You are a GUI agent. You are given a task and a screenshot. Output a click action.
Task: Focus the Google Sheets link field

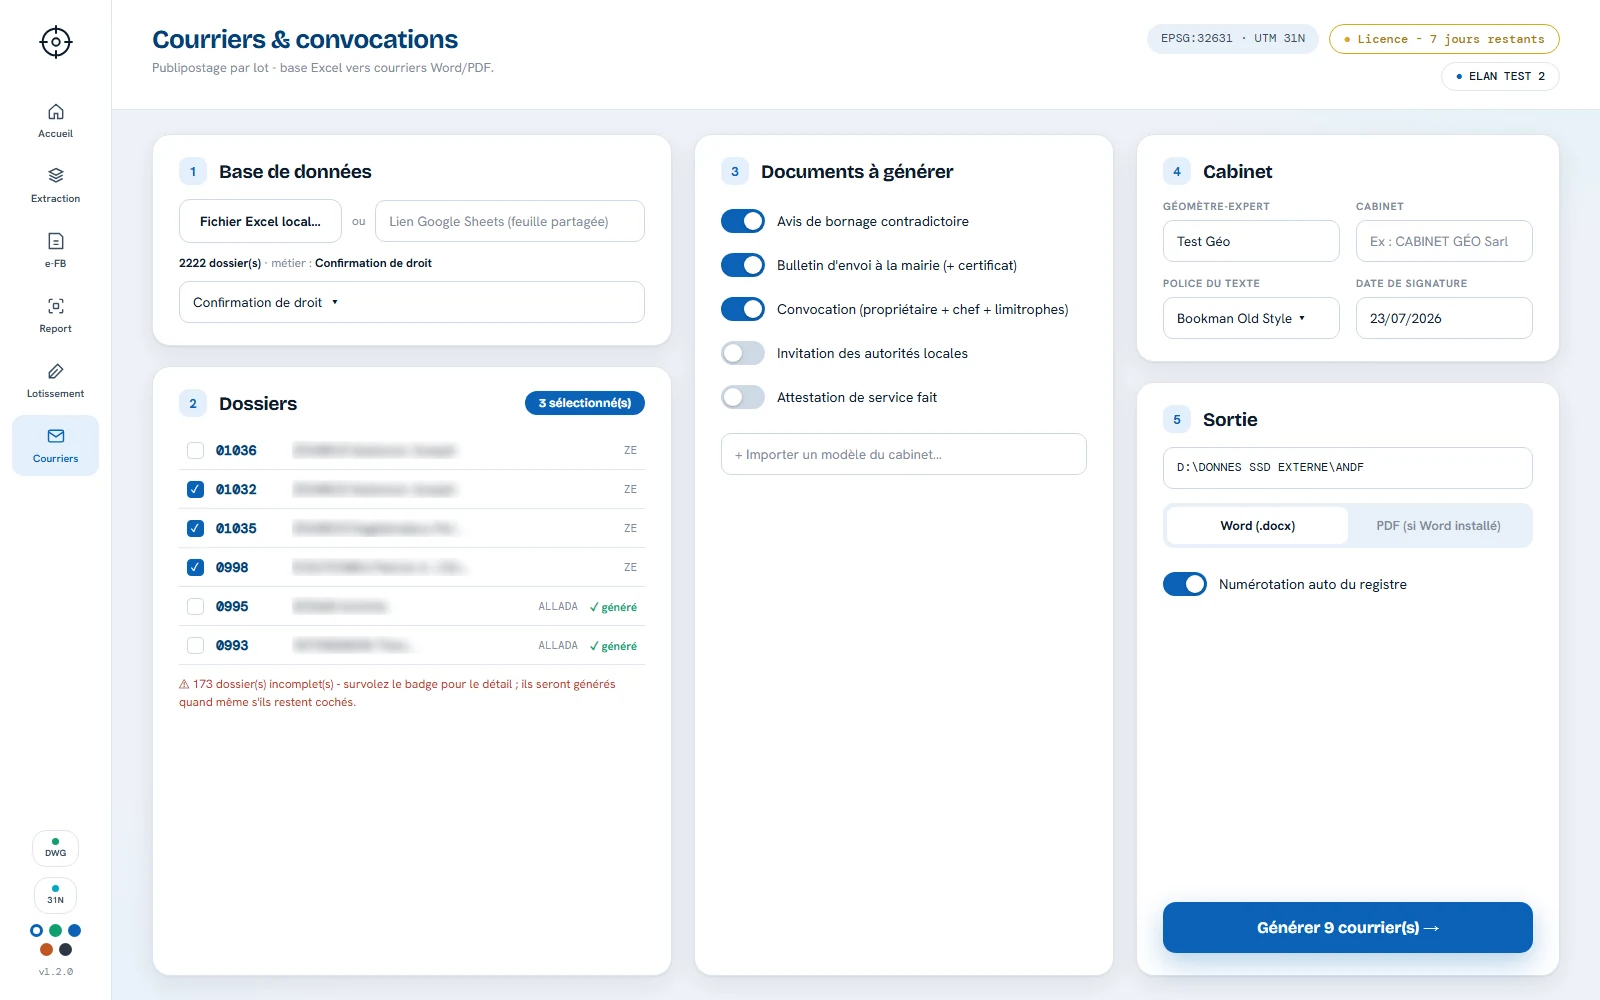510,221
